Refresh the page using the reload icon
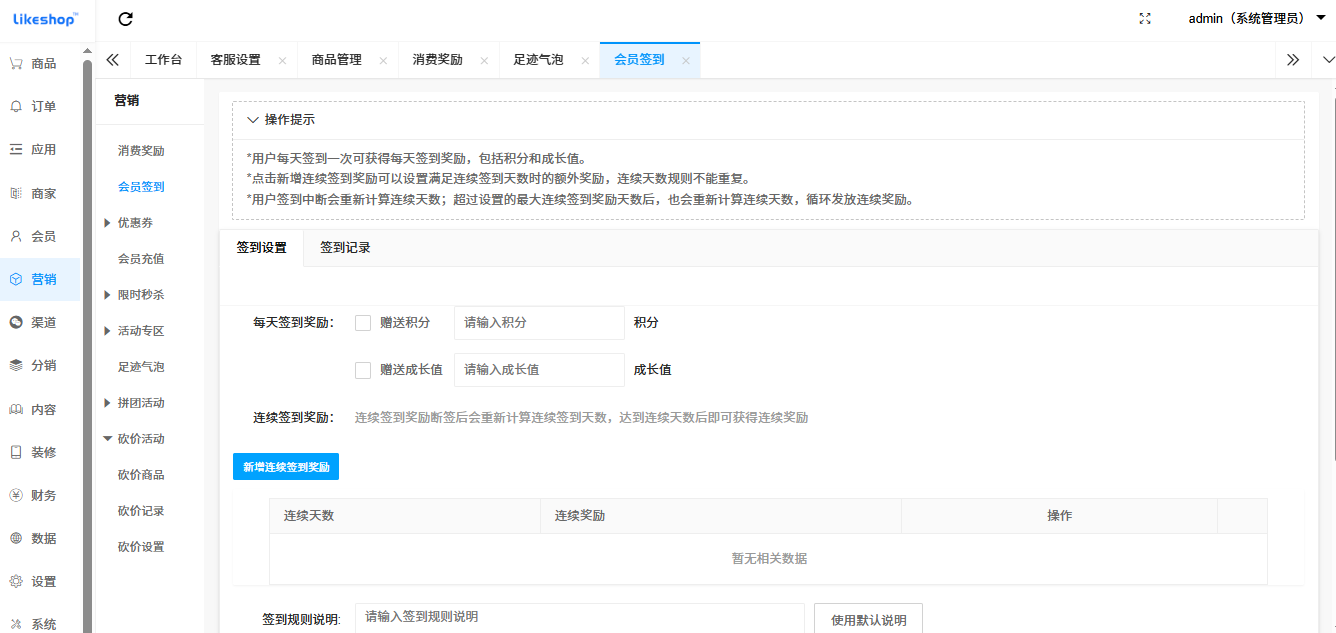Screen dimensions: 1336x633 124,18
